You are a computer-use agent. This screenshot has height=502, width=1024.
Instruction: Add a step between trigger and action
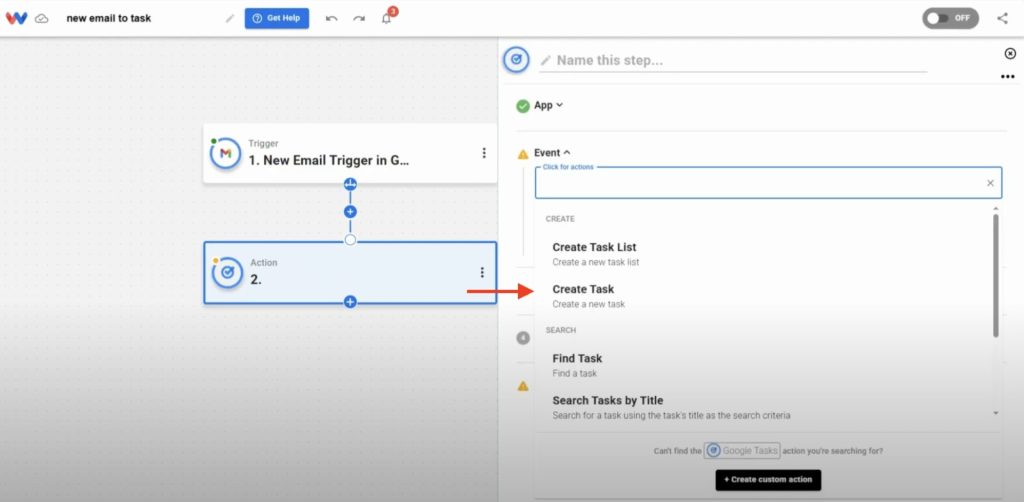350,212
